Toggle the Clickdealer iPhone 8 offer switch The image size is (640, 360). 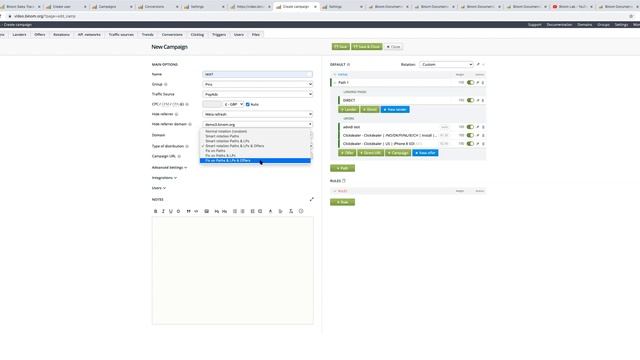[x=470, y=144]
